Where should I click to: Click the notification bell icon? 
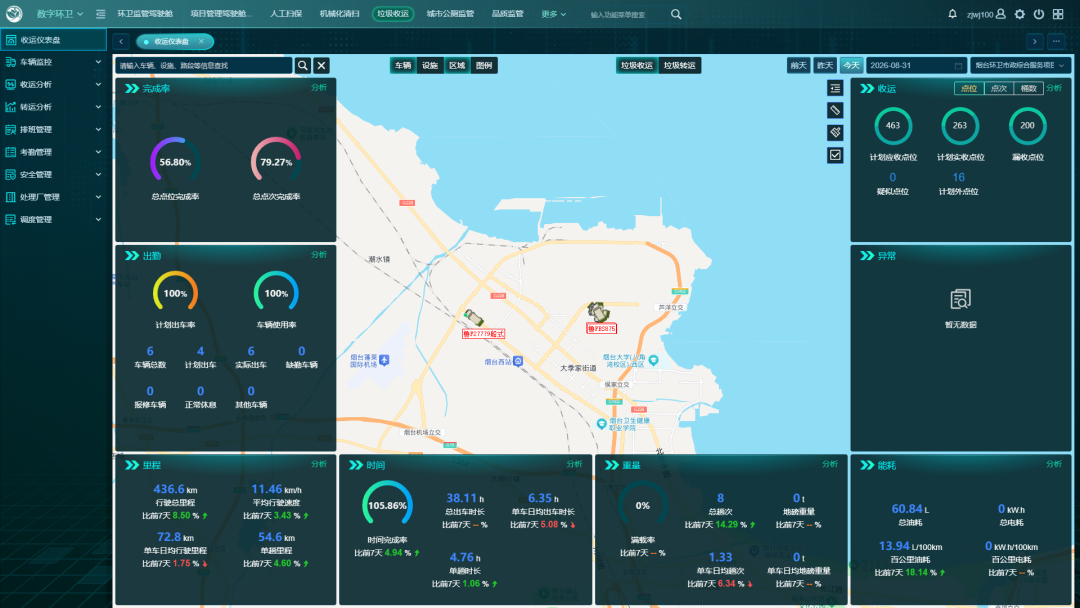click(952, 14)
